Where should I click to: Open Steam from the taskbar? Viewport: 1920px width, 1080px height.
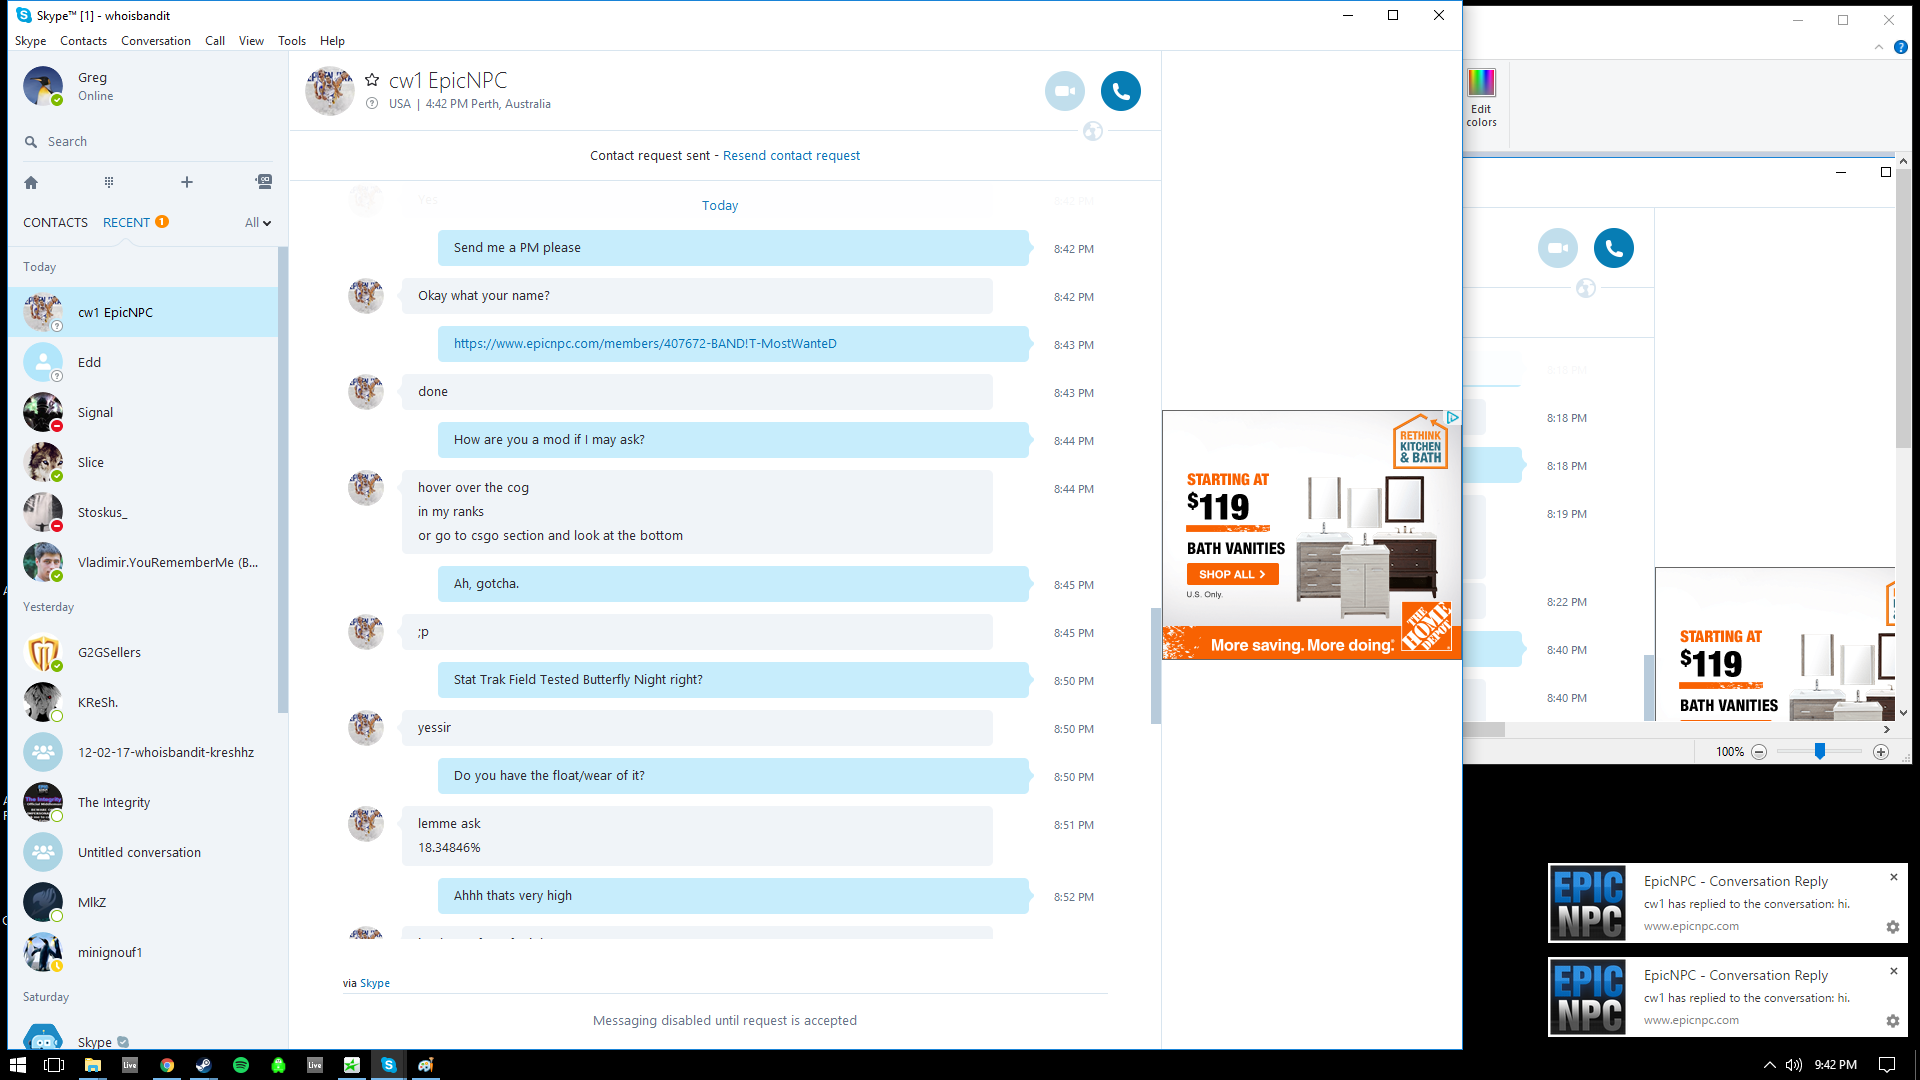204,1065
